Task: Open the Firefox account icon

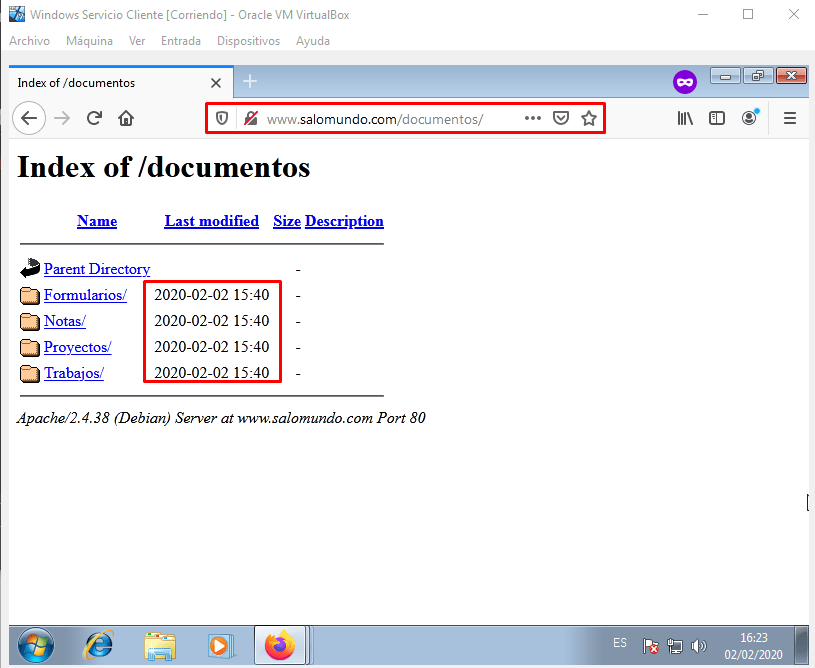Action: pyautogui.click(x=749, y=118)
